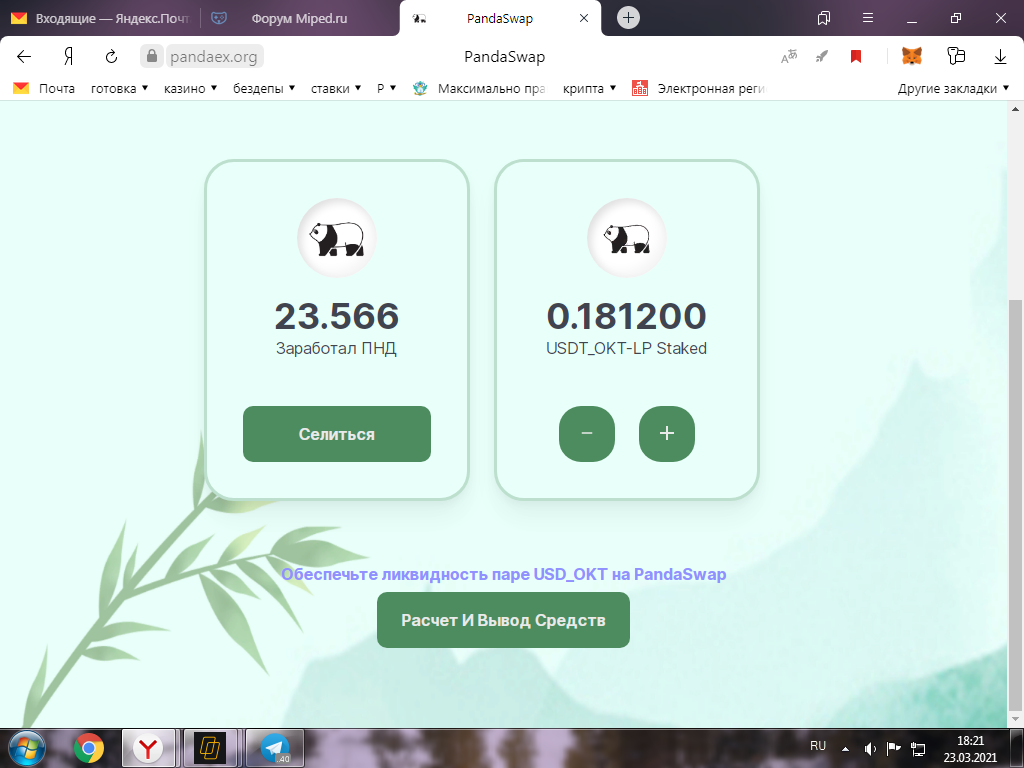Click the minus unstake button
This screenshot has height=768, width=1024.
point(586,434)
